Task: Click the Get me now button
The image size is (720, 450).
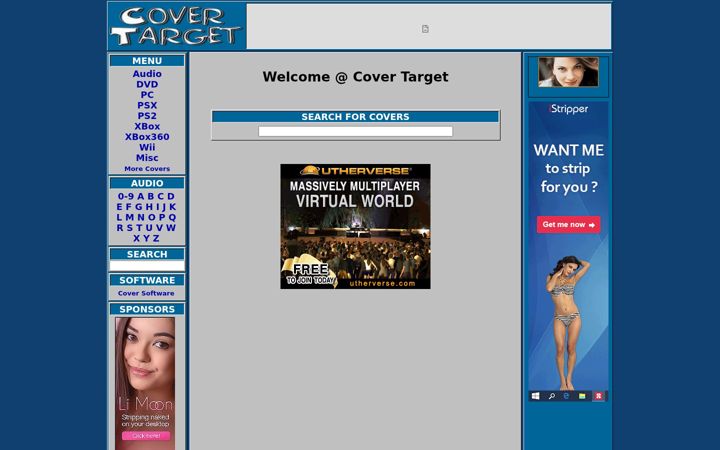Action: [568, 225]
